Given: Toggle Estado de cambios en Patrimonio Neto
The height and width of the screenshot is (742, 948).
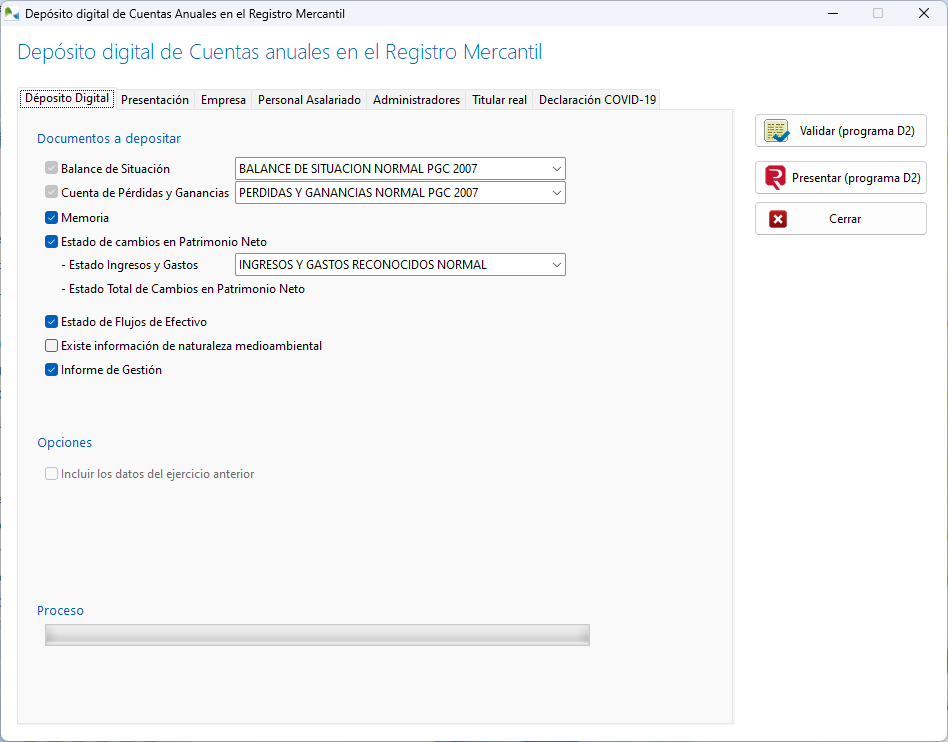Looking at the screenshot, I should (x=51, y=241).
